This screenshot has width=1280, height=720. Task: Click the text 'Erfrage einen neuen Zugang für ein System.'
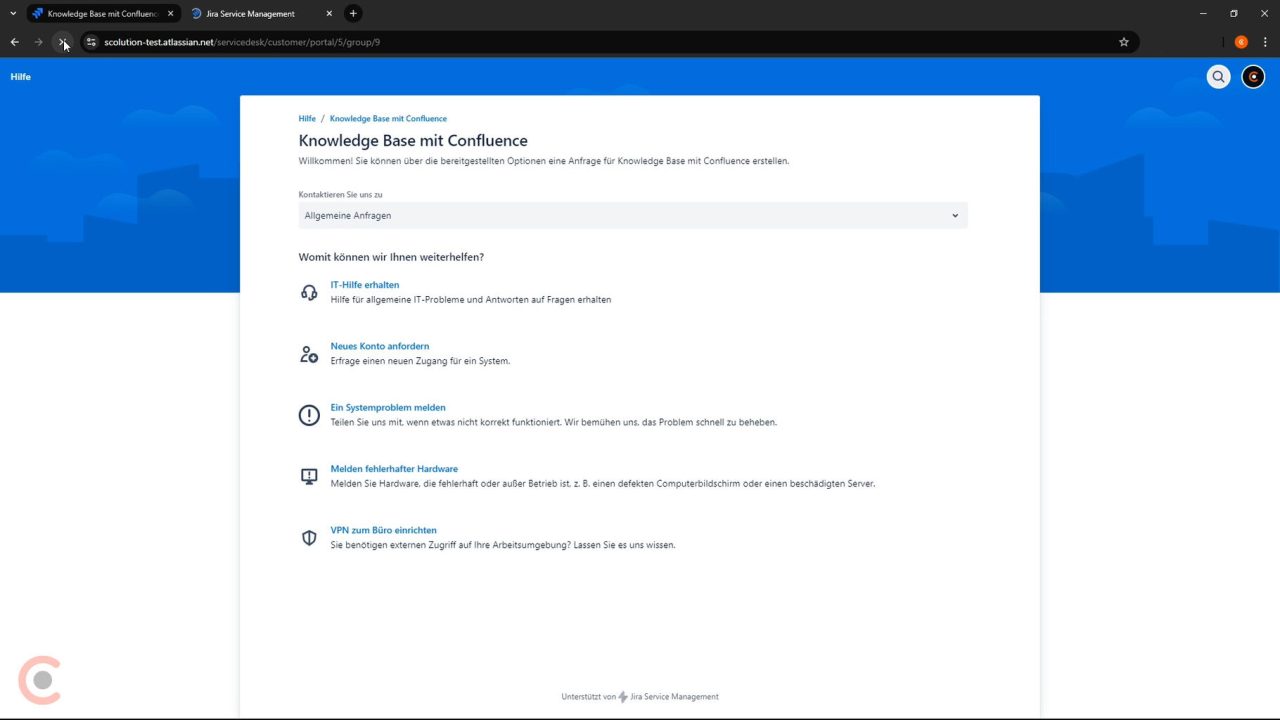coord(420,361)
